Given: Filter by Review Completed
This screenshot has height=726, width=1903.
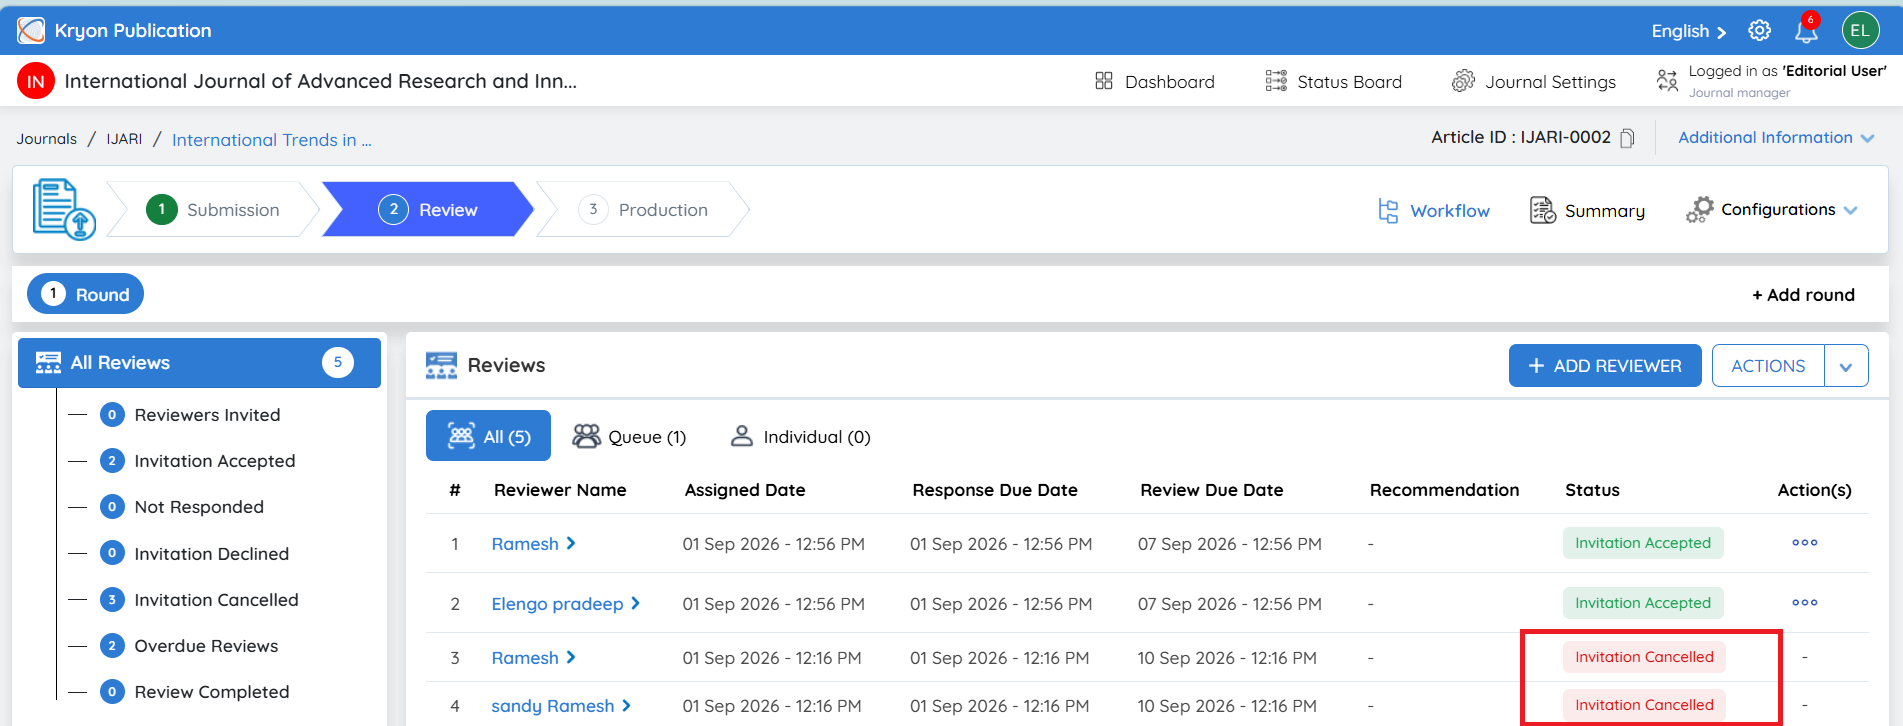Looking at the screenshot, I should click(x=195, y=692).
